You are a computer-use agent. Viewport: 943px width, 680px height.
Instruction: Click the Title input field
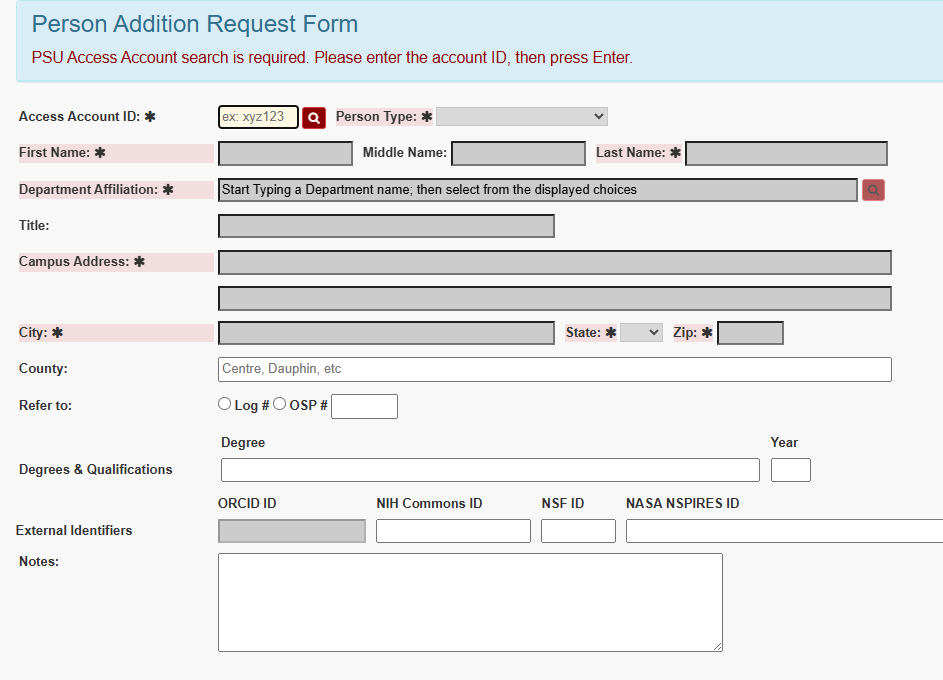point(386,226)
